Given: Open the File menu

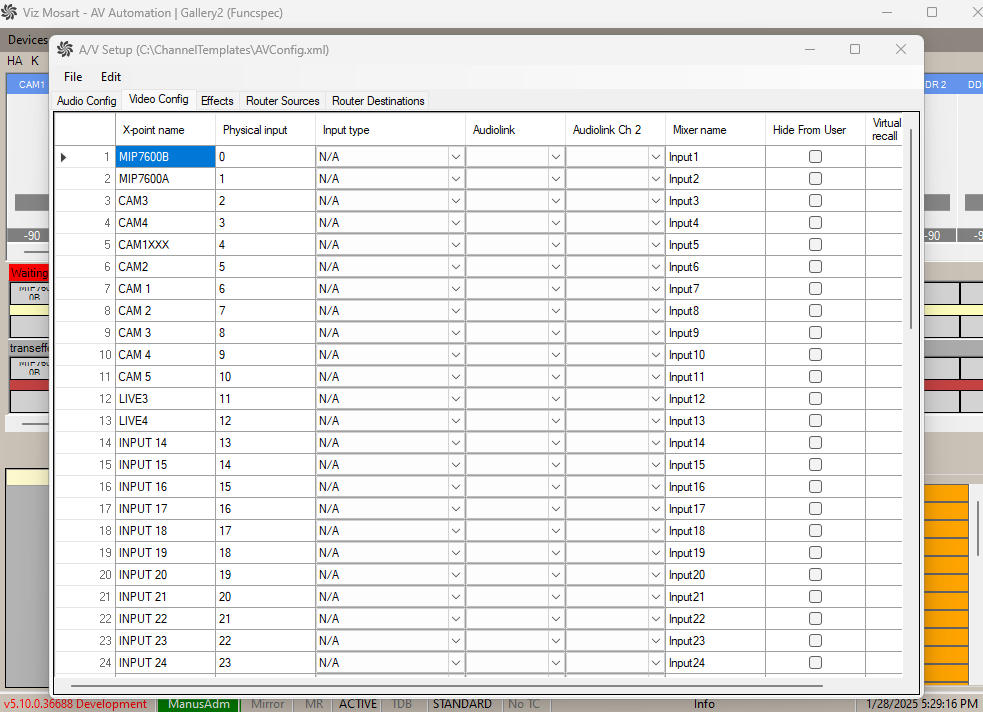Looking at the screenshot, I should pos(73,77).
